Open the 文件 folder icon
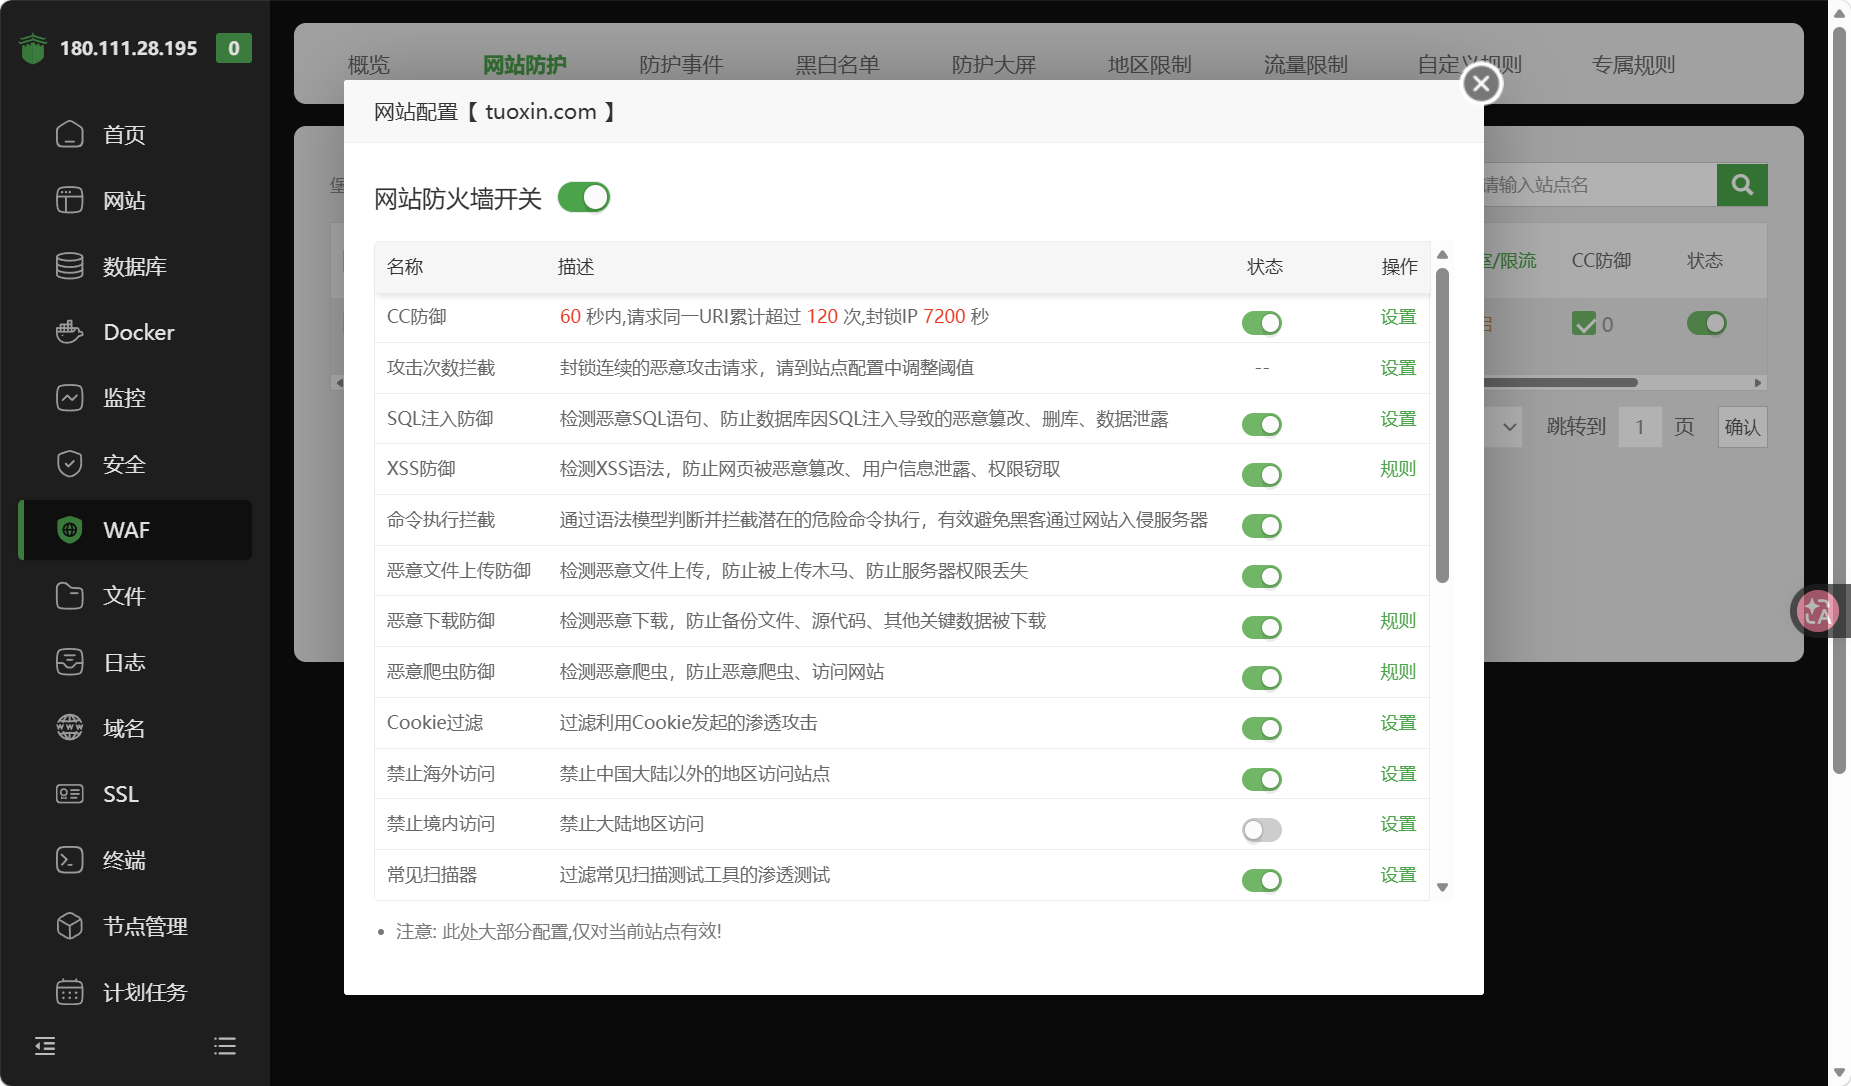 (69, 596)
